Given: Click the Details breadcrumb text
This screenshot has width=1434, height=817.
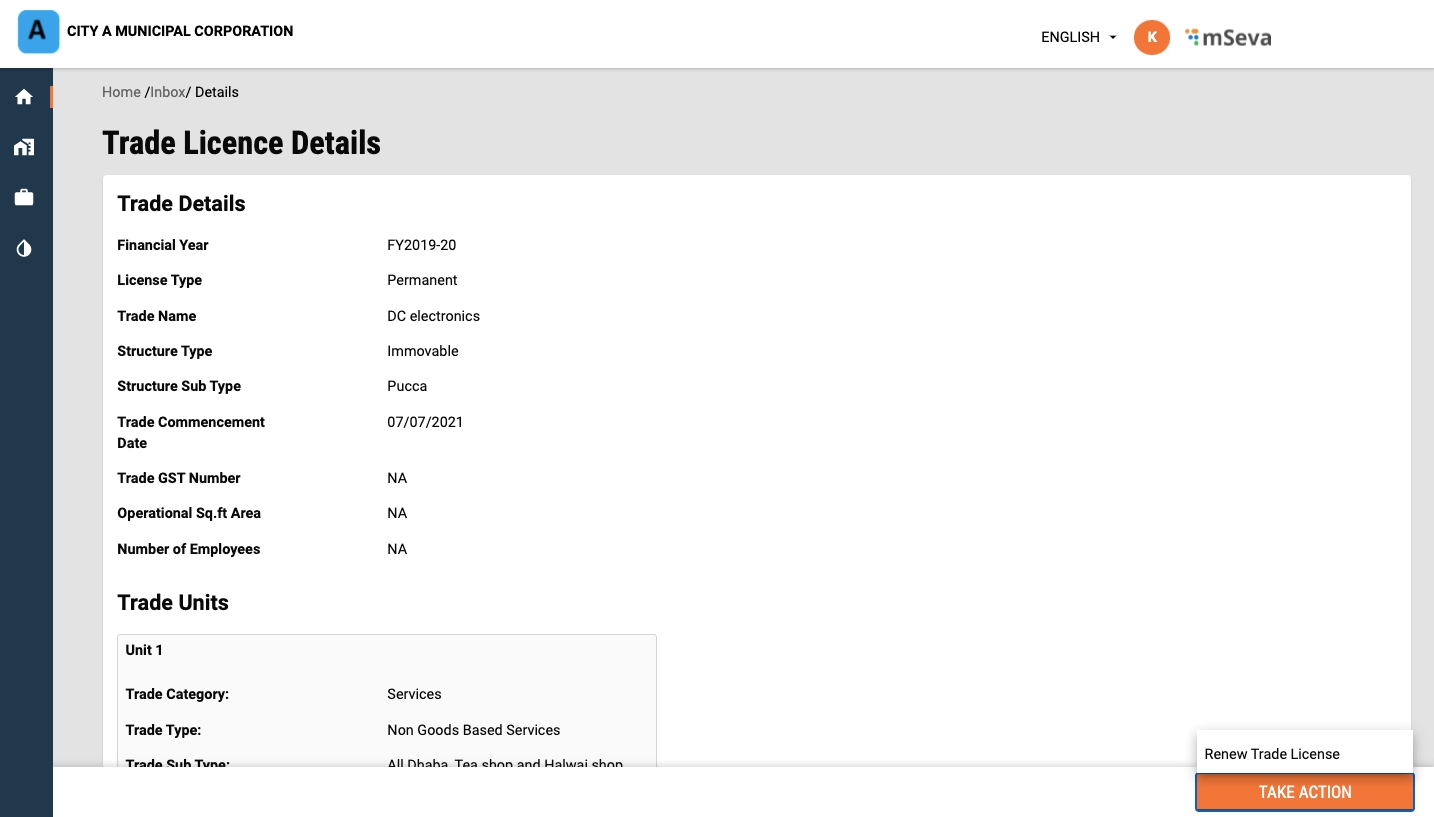Looking at the screenshot, I should [x=217, y=92].
